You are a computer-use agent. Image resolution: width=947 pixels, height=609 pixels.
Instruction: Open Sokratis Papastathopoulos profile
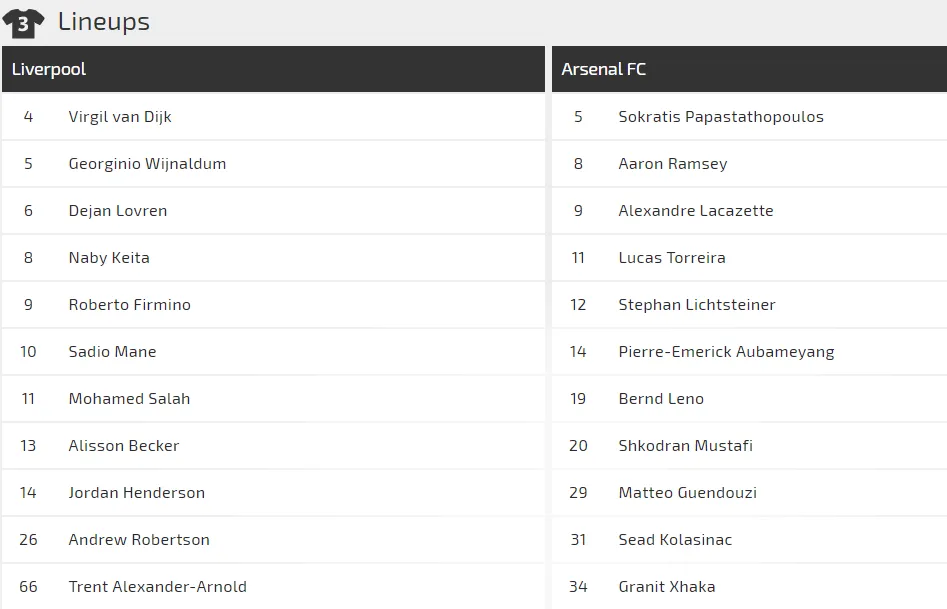coord(721,117)
